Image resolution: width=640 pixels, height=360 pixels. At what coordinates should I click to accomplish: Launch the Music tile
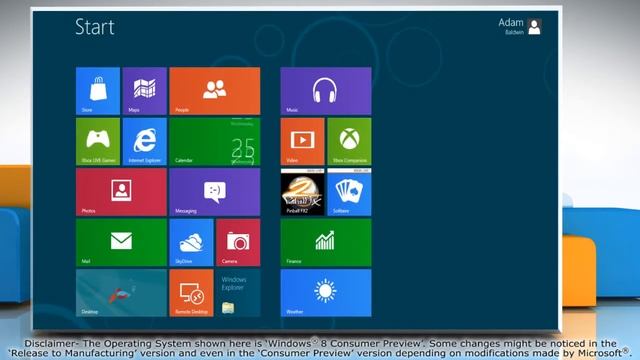coord(326,91)
